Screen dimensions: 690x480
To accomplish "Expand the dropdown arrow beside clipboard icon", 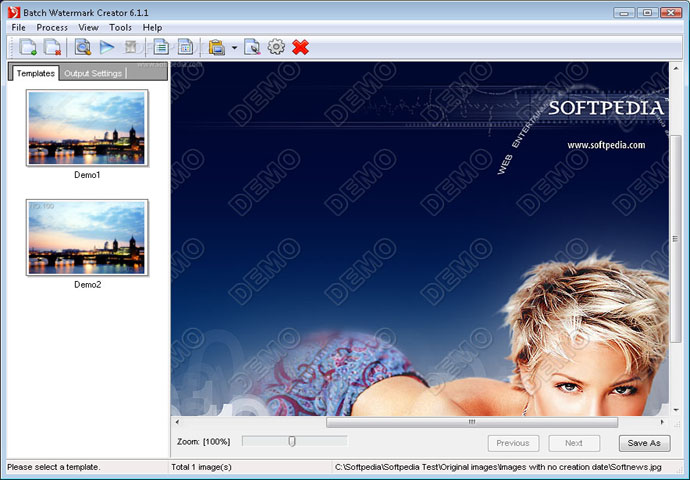I will click(234, 47).
